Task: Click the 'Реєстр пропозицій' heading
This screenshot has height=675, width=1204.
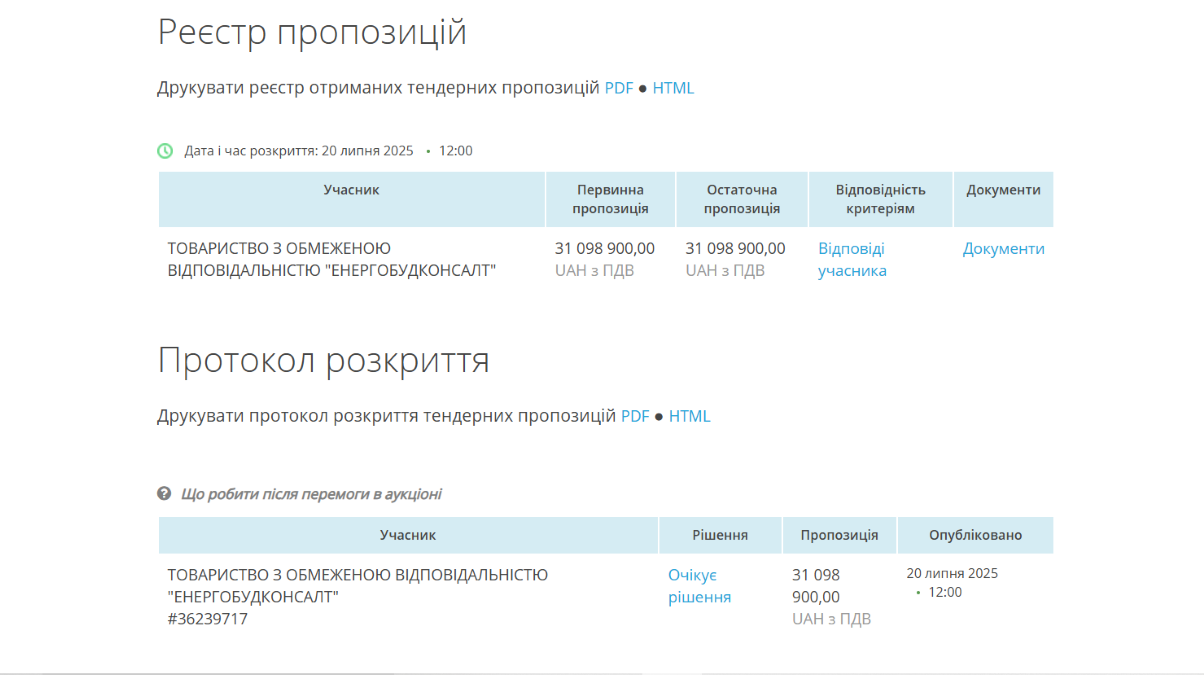Action: (312, 32)
